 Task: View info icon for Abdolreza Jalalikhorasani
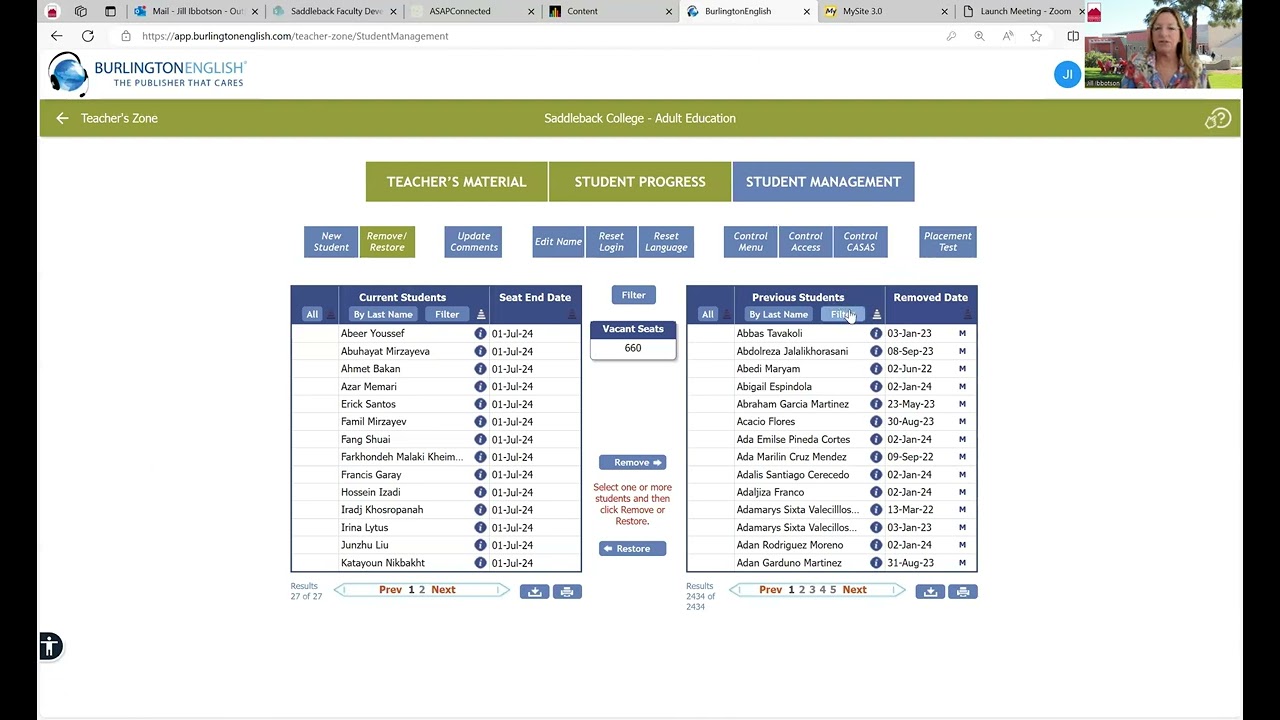click(876, 351)
